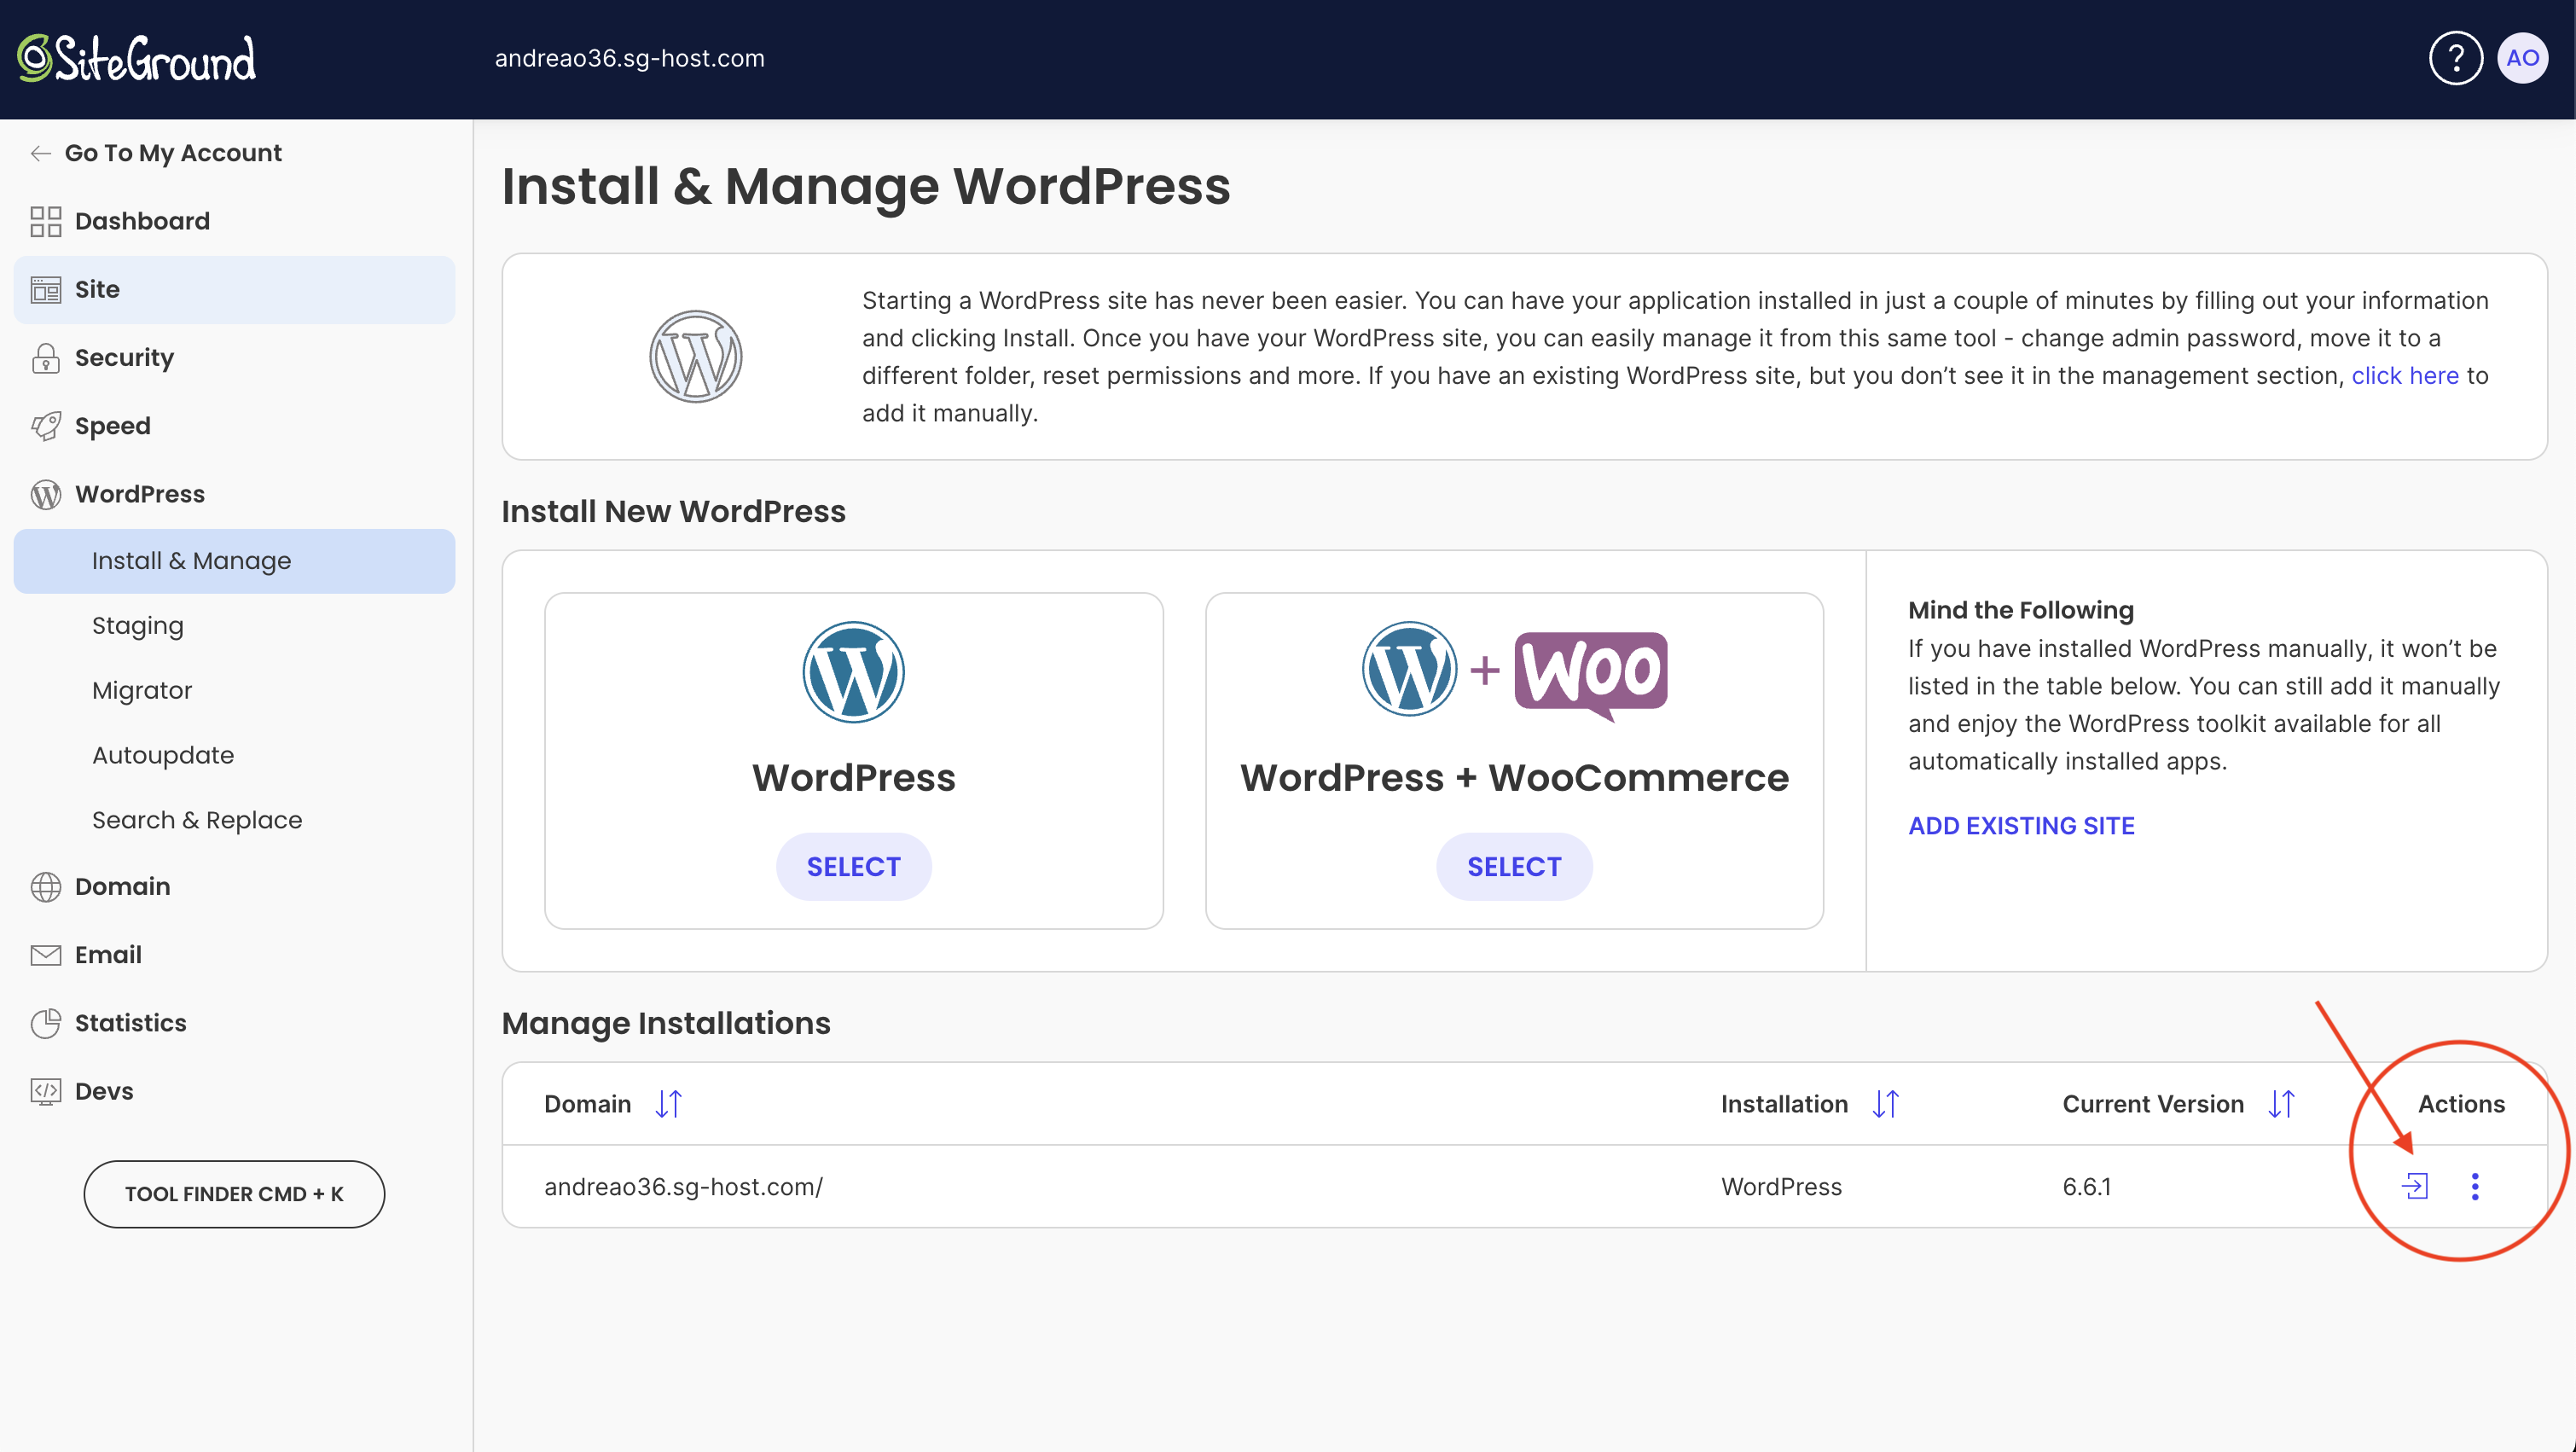2576x1452 pixels.
Task: Expand the Security sidebar section
Action: click(124, 358)
